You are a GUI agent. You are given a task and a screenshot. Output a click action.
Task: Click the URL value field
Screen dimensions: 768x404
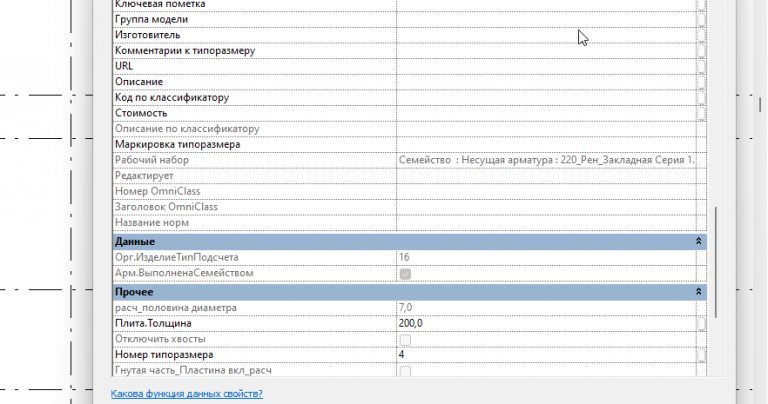click(x=546, y=67)
